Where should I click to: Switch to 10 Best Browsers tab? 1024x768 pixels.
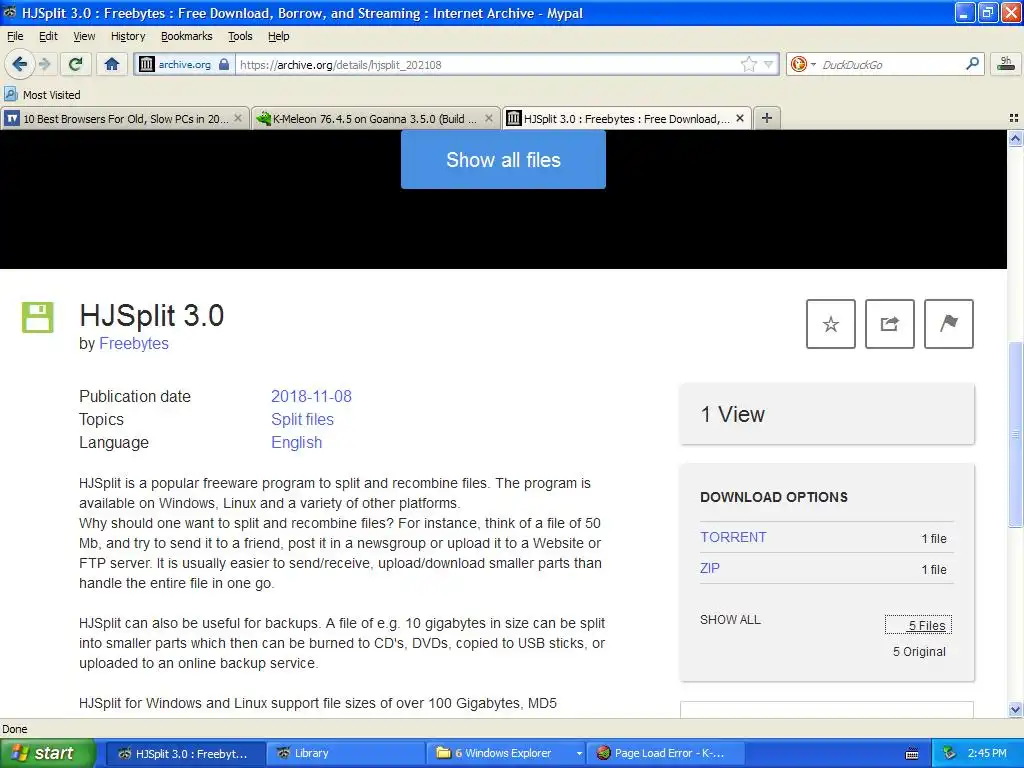[x=124, y=118]
